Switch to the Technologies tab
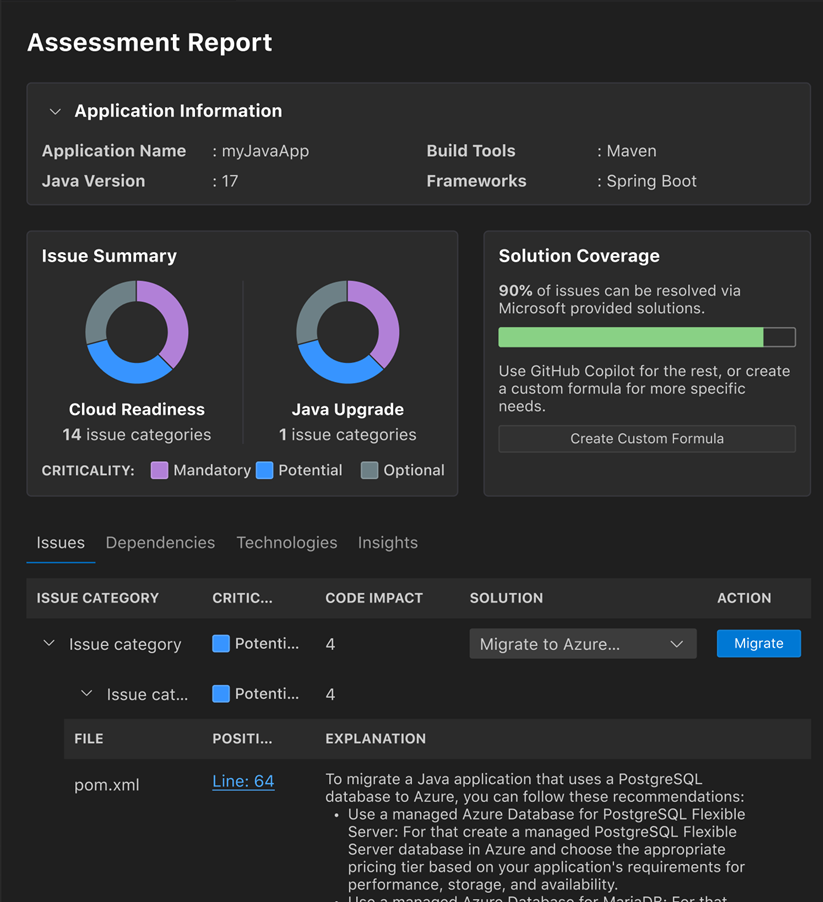Viewport: 823px width, 902px height. (287, 543)
